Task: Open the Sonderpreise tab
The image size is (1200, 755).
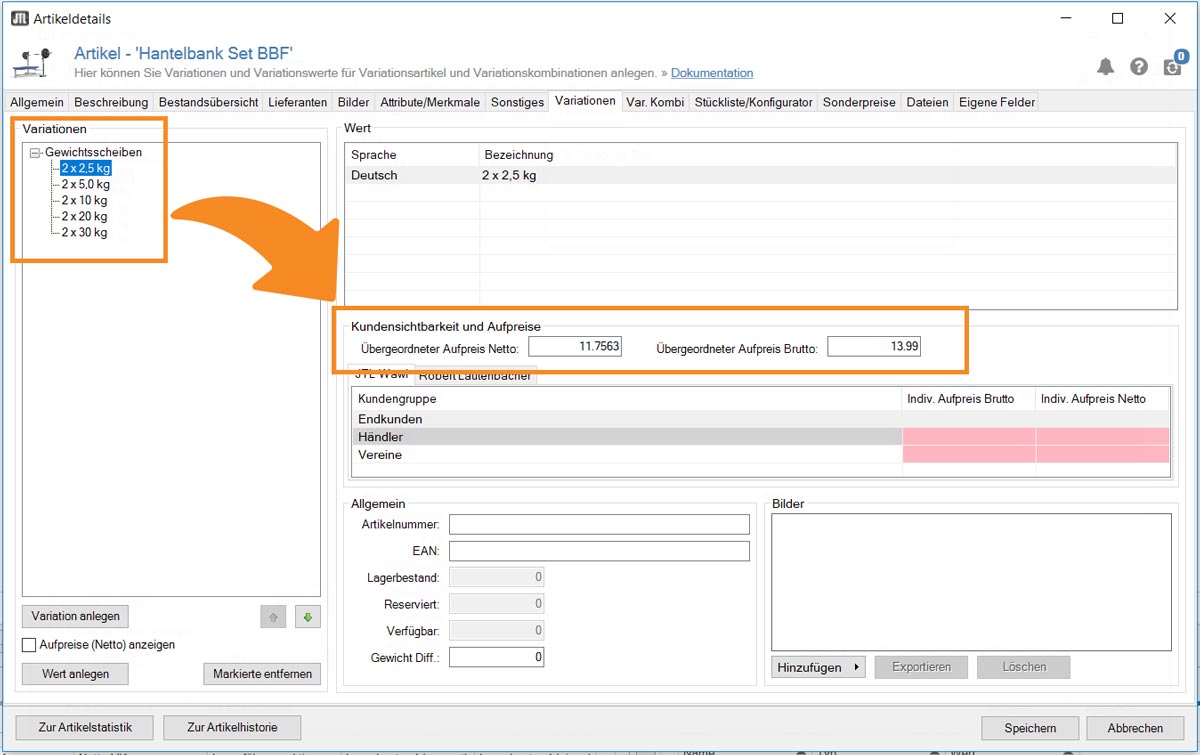Action: click(x=859, y=102)
